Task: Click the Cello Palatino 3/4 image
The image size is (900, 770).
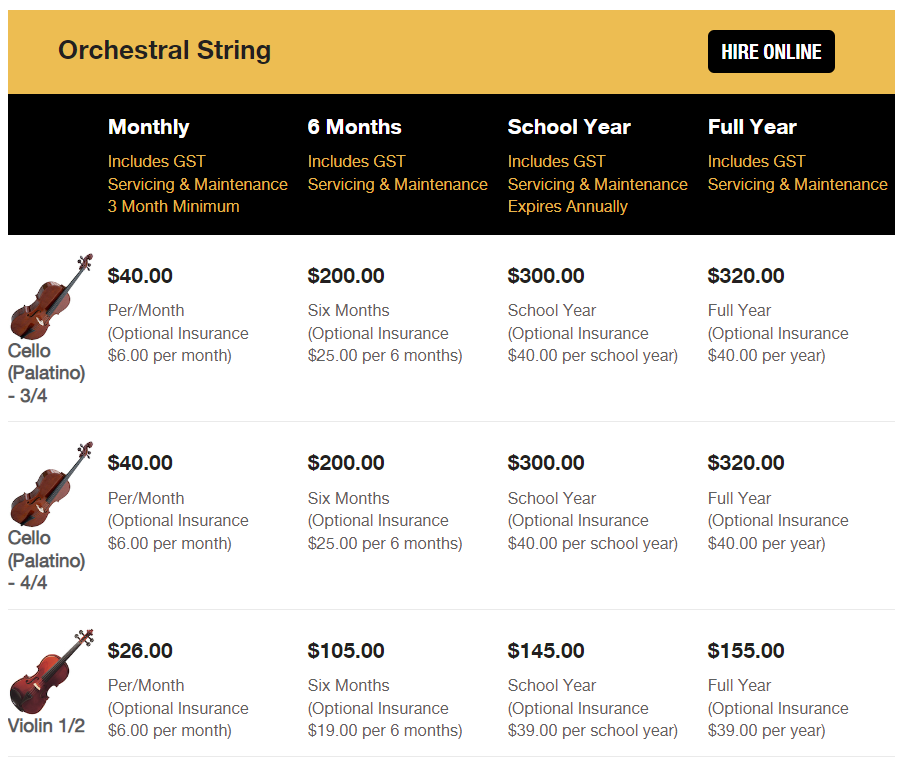Action: (x=51, y=297)
